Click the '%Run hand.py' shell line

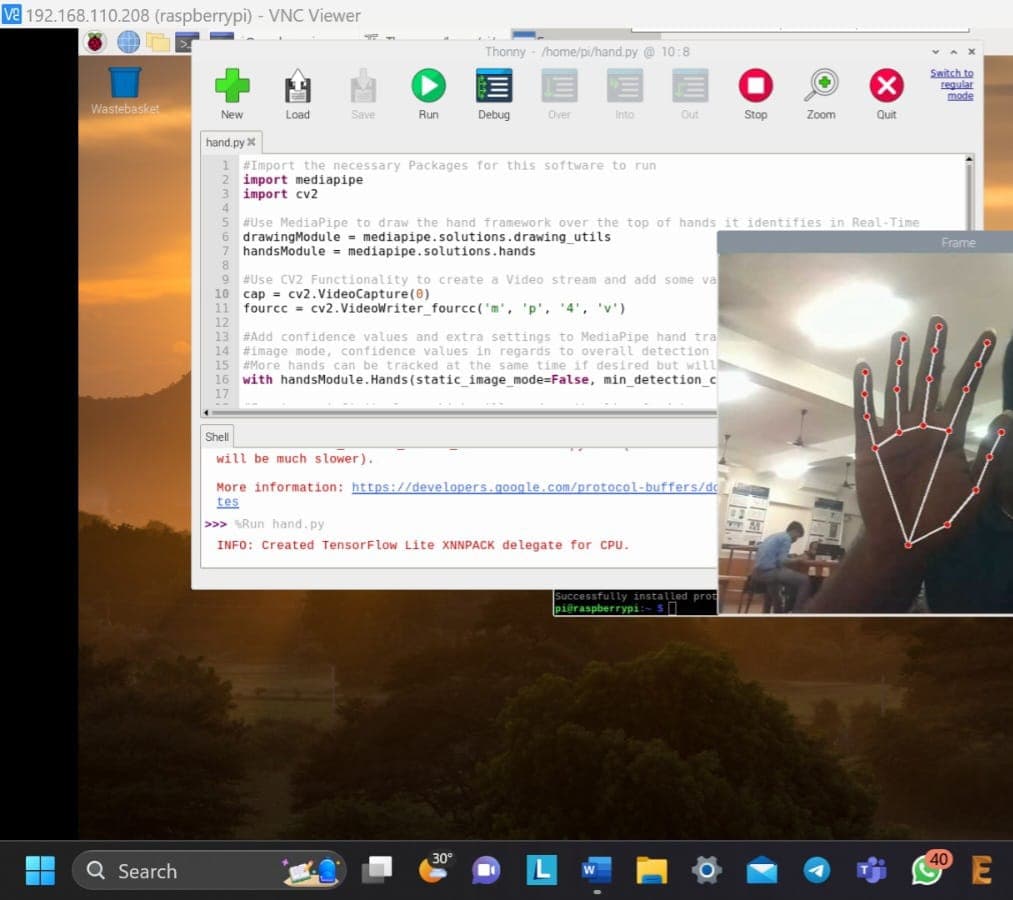279,524
